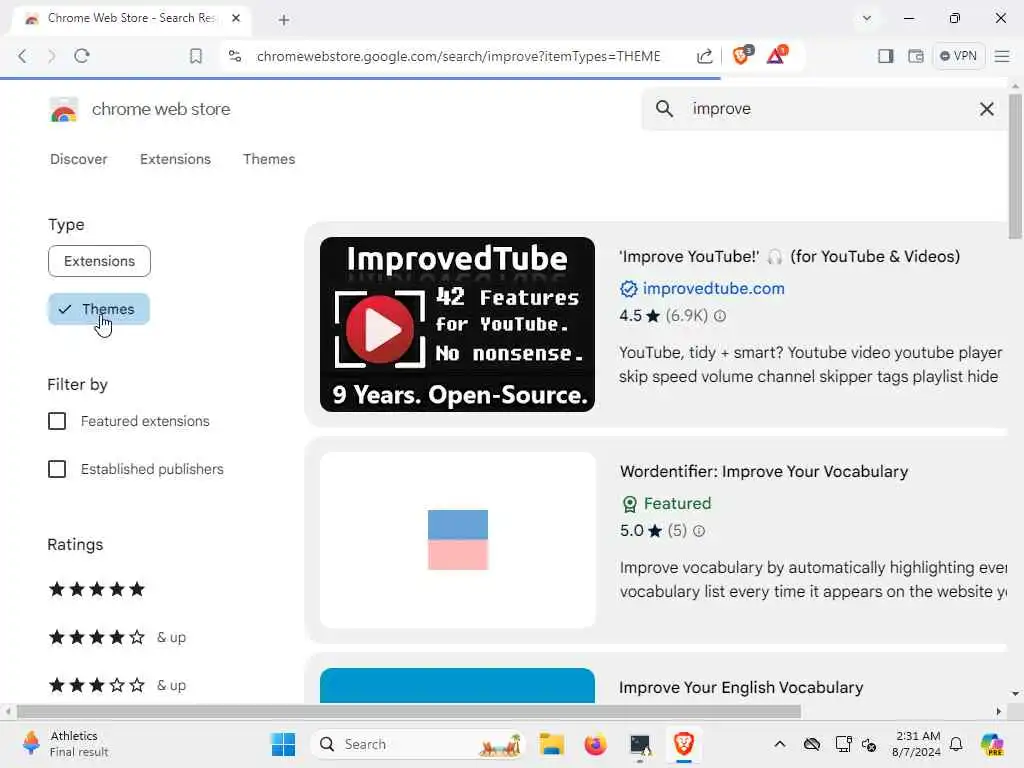
Task: Open Improve Your English Vocabulary result
Action: click(x=741, y=688)
